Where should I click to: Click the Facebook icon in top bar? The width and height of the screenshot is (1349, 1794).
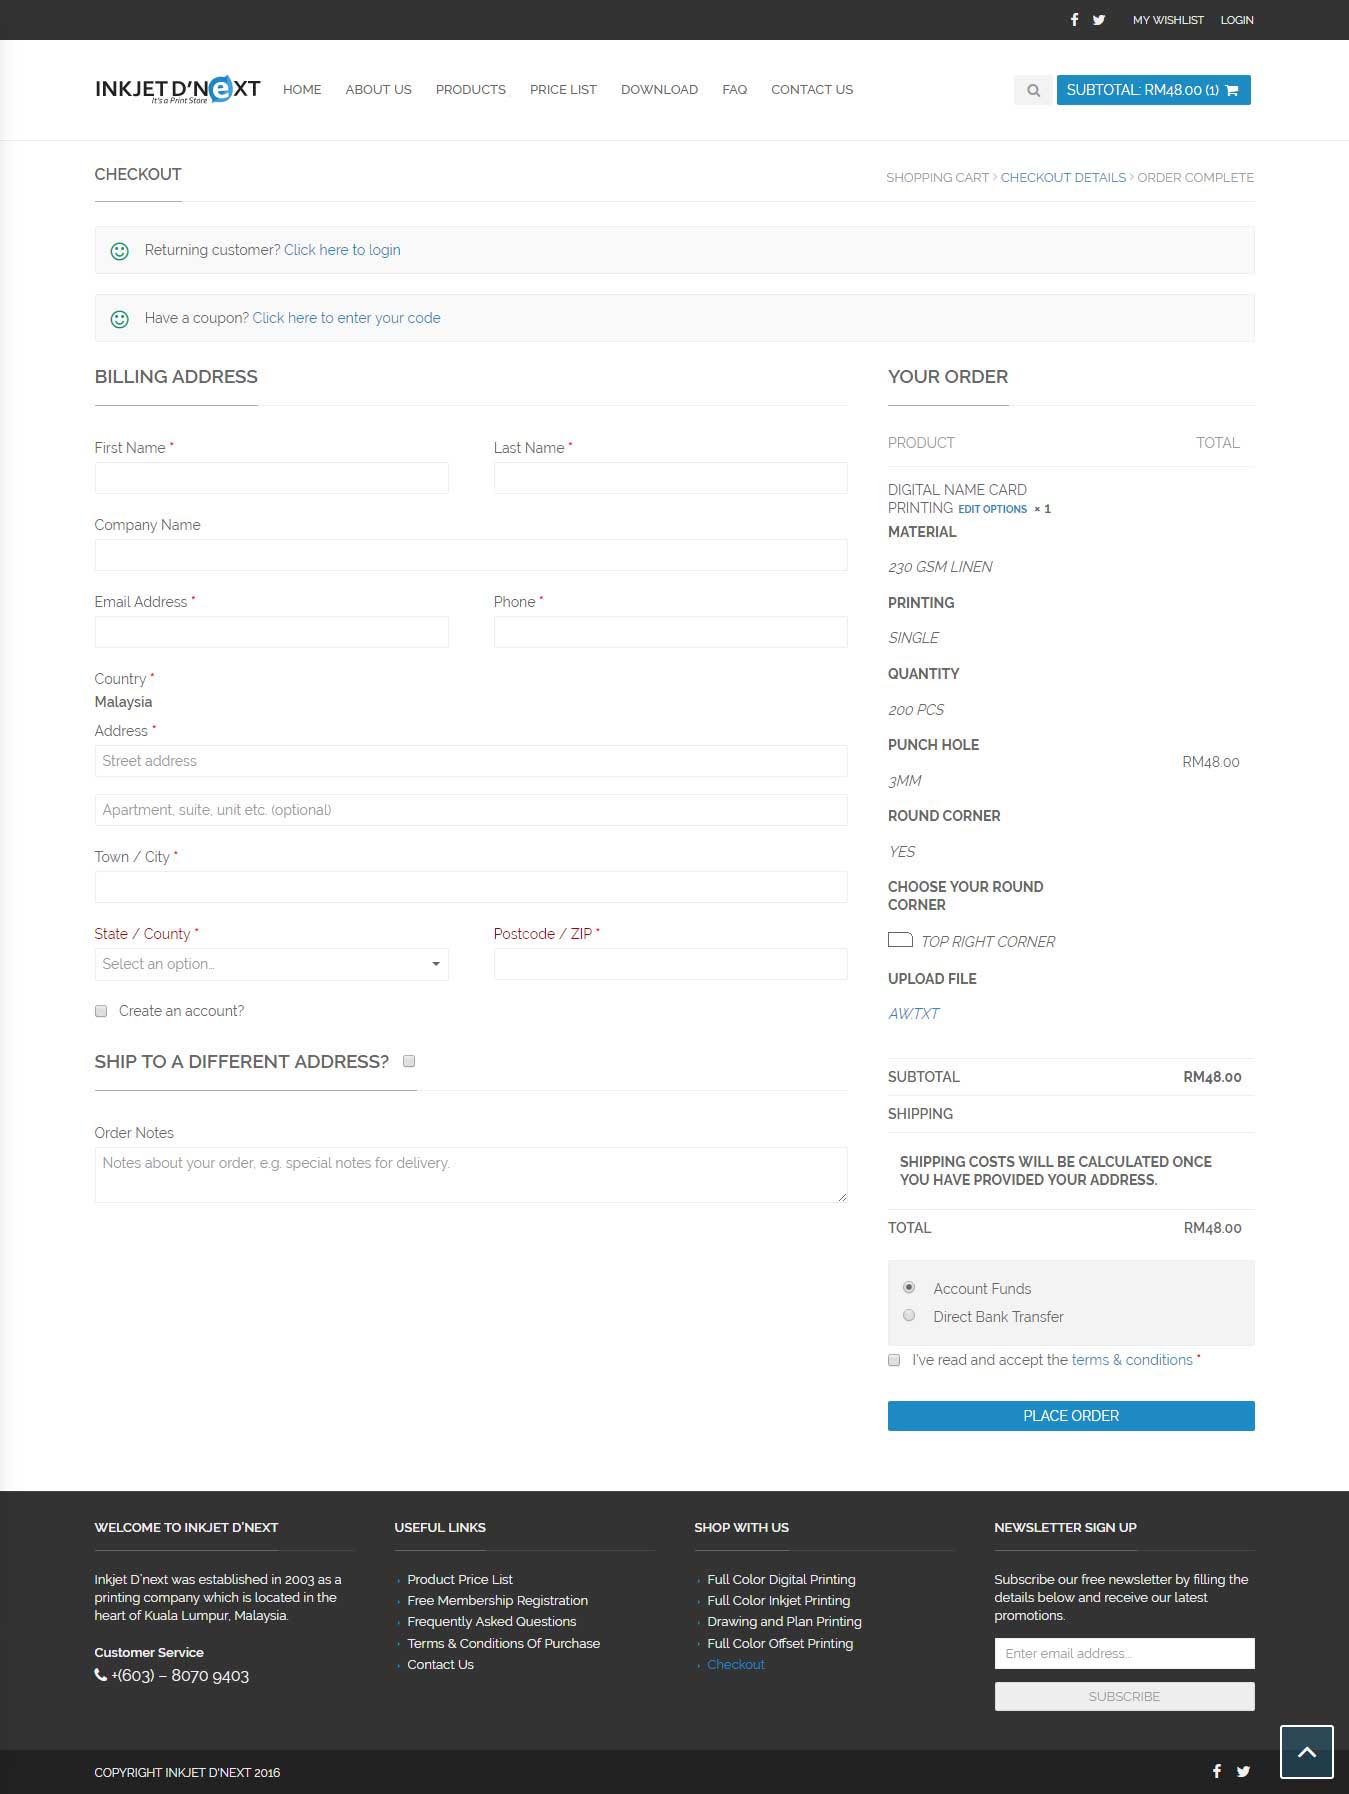click(1074, 20)
